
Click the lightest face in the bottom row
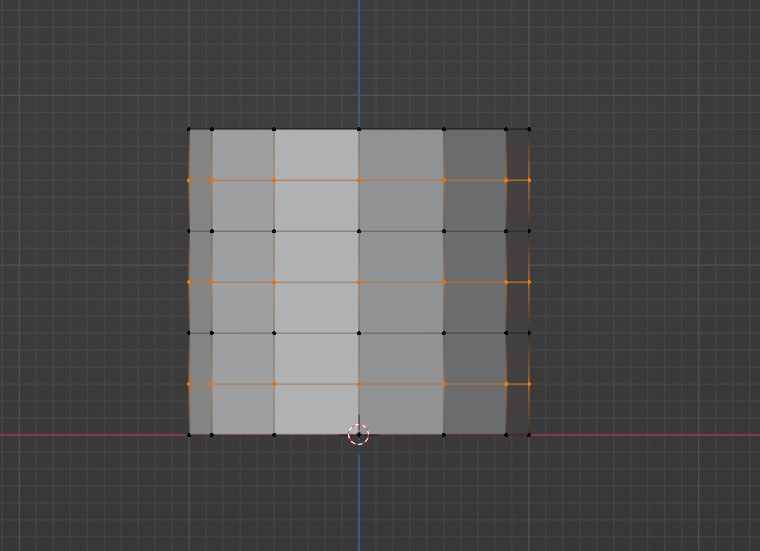click(316, 410)
